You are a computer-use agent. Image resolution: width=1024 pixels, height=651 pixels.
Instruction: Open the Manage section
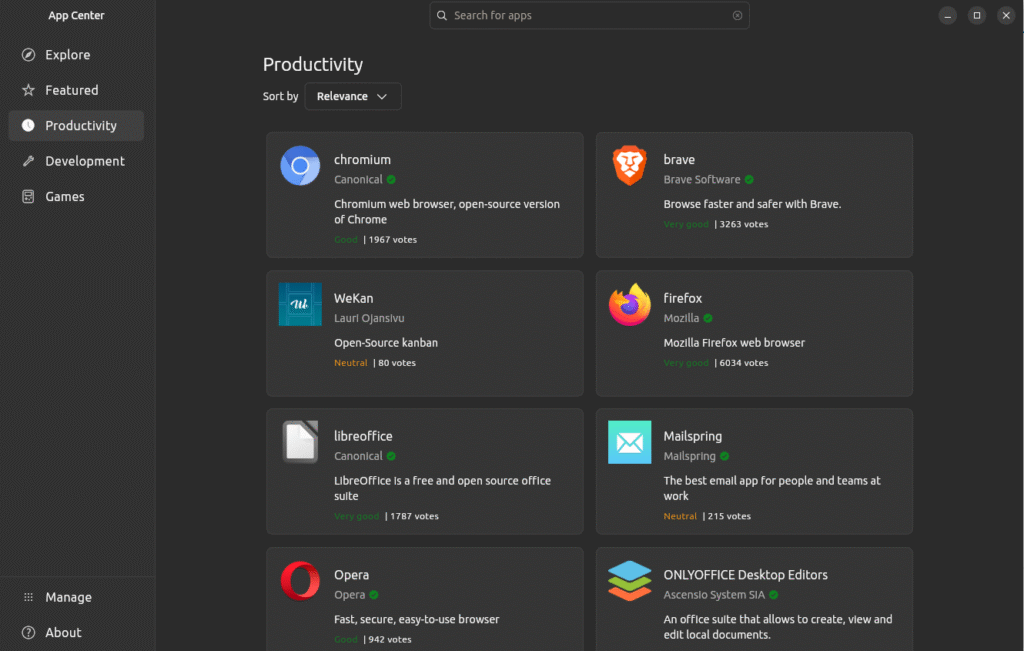point(67,597)
